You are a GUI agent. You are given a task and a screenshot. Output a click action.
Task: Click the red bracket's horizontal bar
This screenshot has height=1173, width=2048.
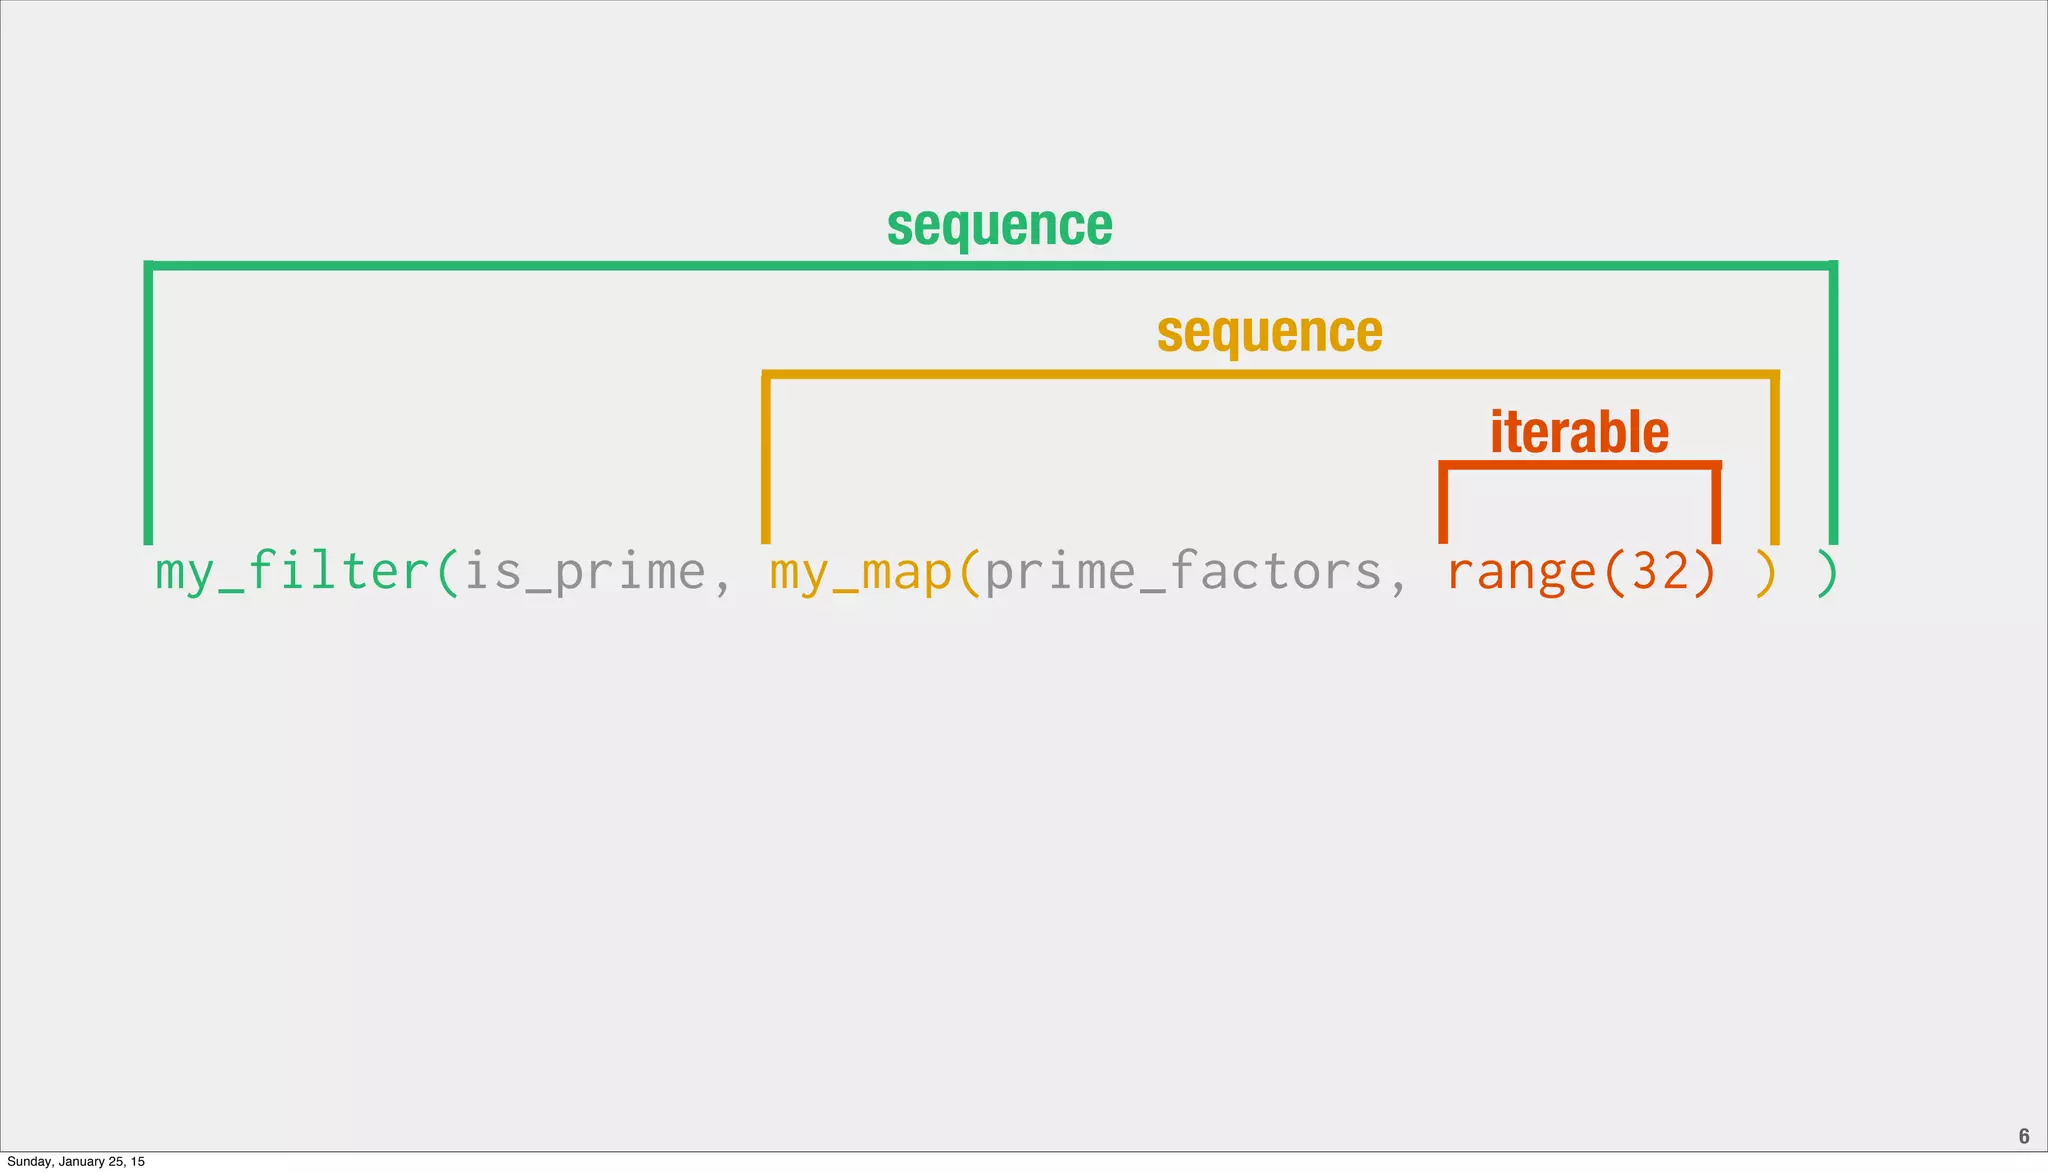tap(1579, 465)
